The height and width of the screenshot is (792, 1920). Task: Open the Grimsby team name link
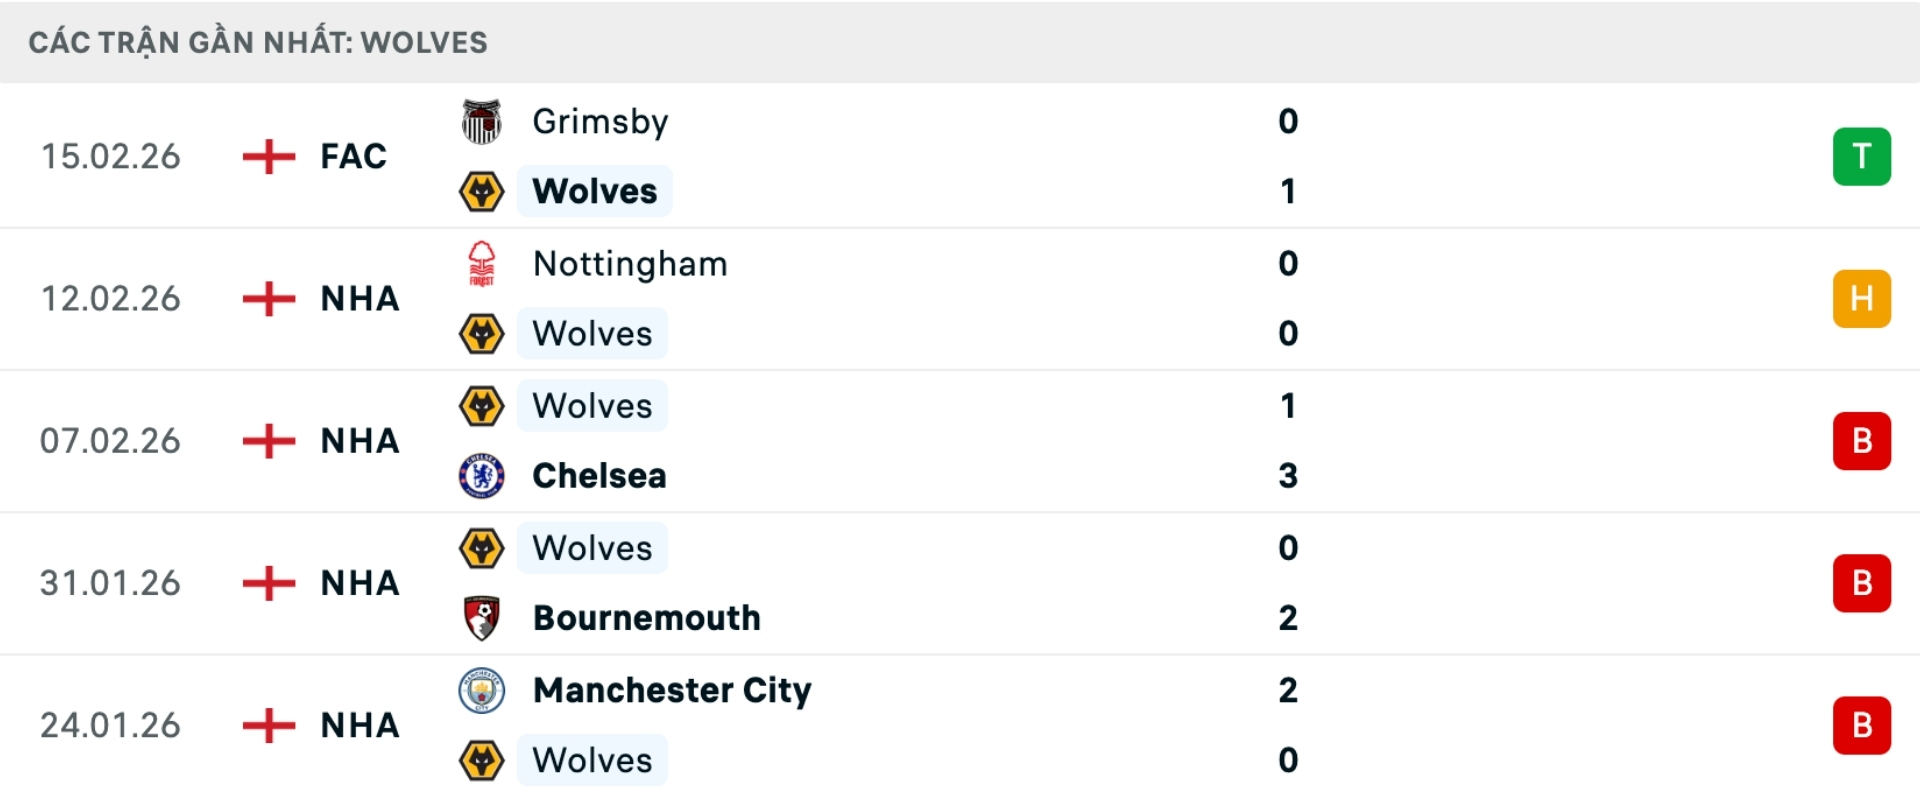coord(601,122)
